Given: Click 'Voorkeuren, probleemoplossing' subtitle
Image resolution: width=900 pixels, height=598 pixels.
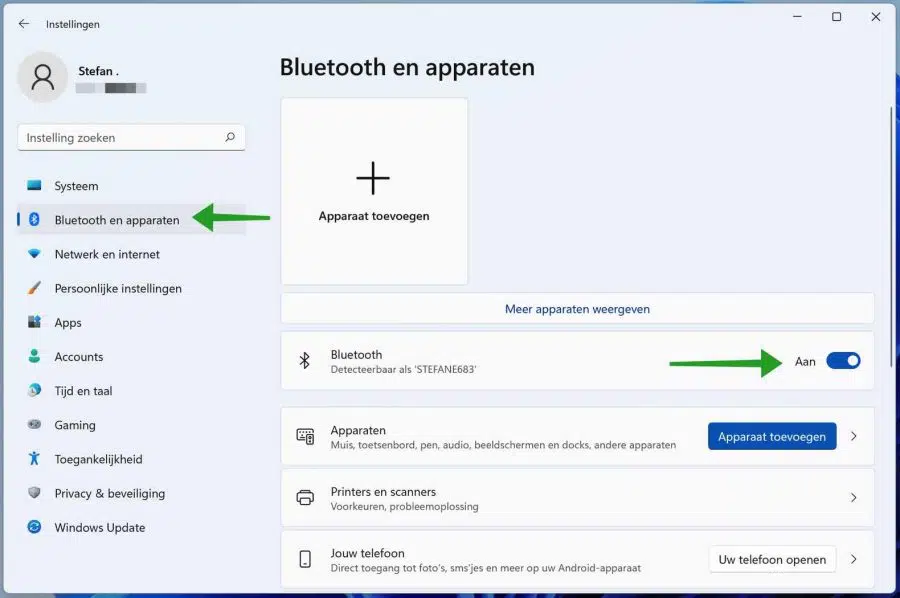Looking at the screenshot, I should pos(404,506).
